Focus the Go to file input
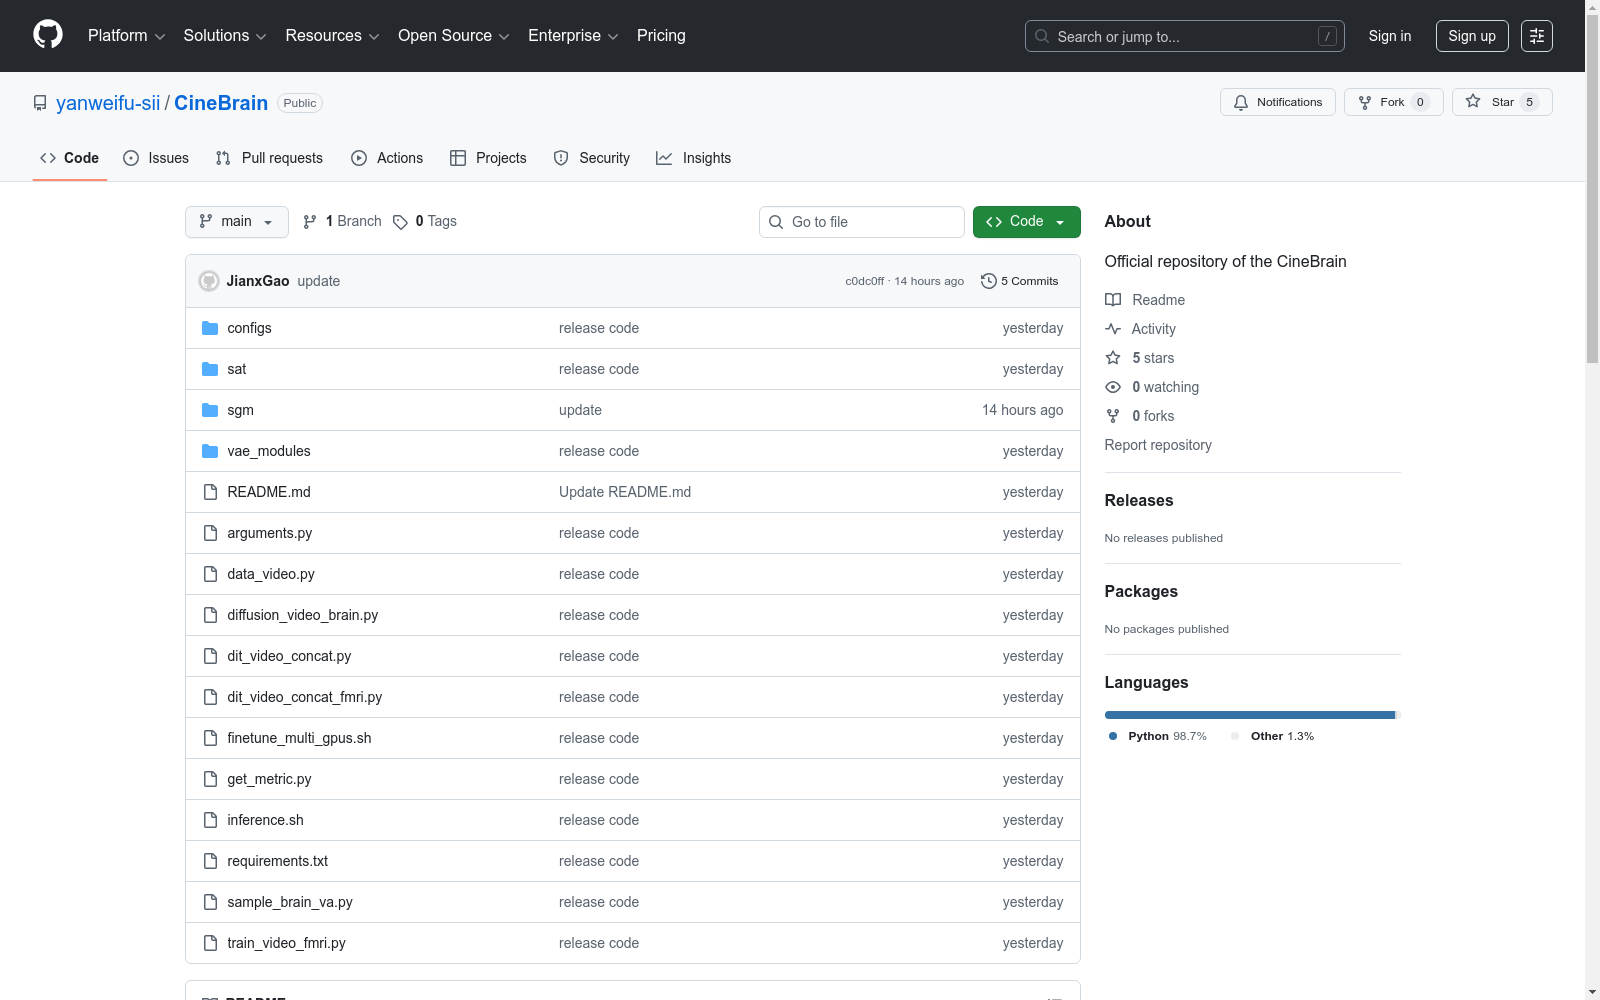 (862, 222)
